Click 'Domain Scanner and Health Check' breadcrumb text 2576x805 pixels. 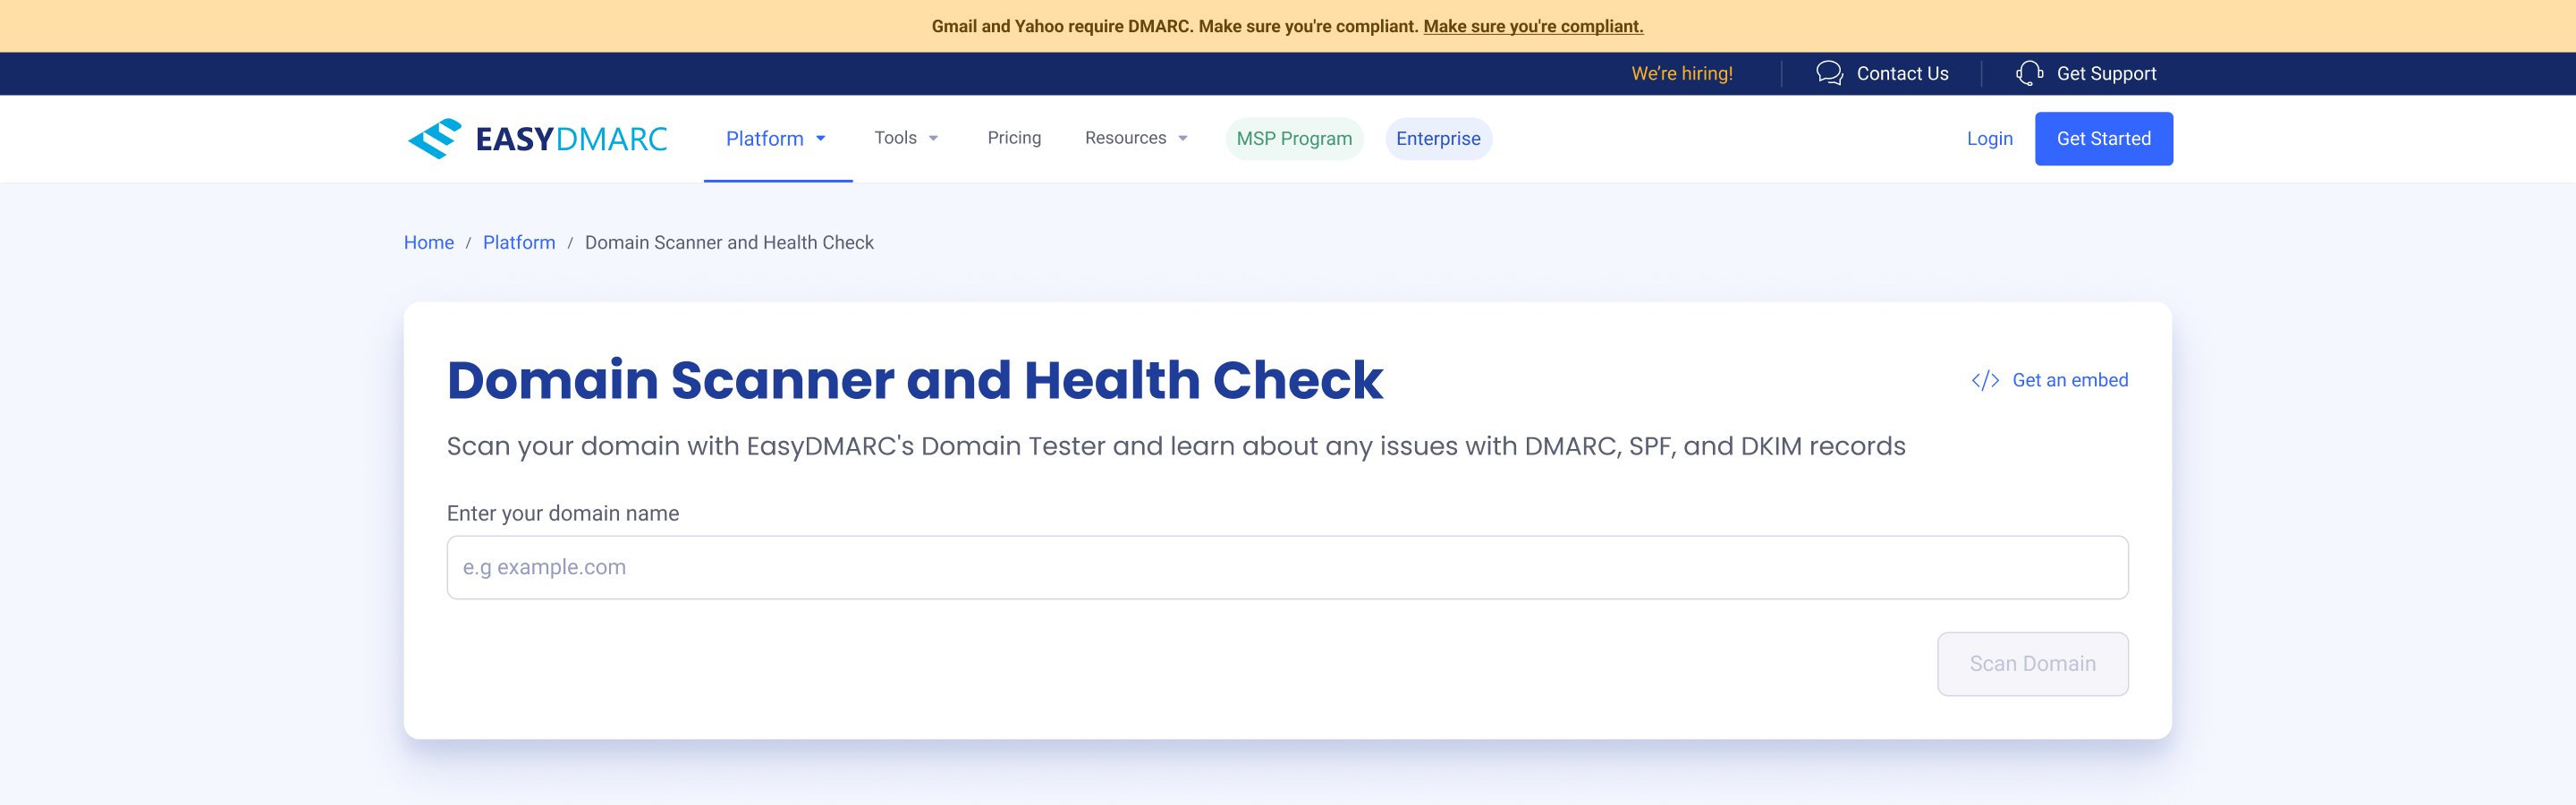[729, 242]
